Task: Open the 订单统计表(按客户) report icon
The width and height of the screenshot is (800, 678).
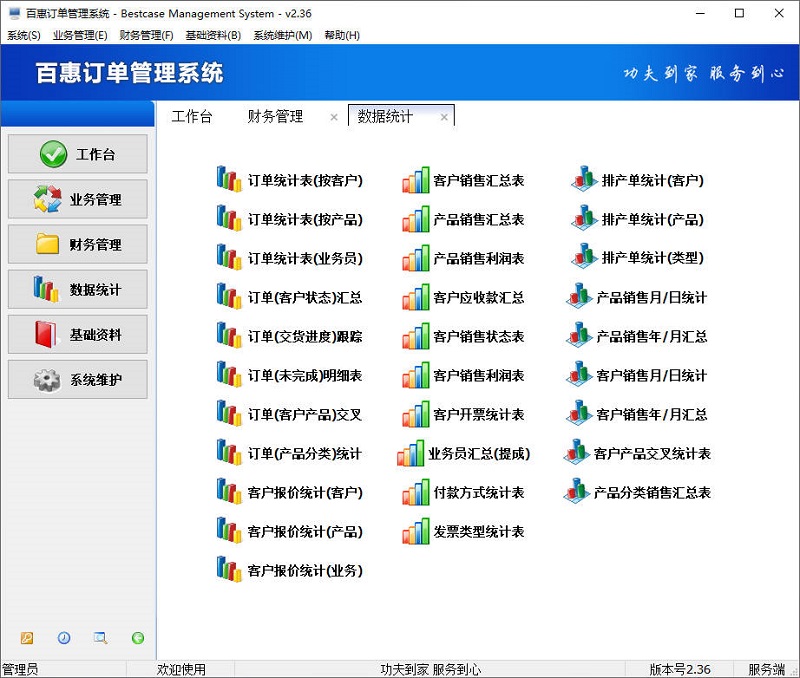Action: pos(229,180)
